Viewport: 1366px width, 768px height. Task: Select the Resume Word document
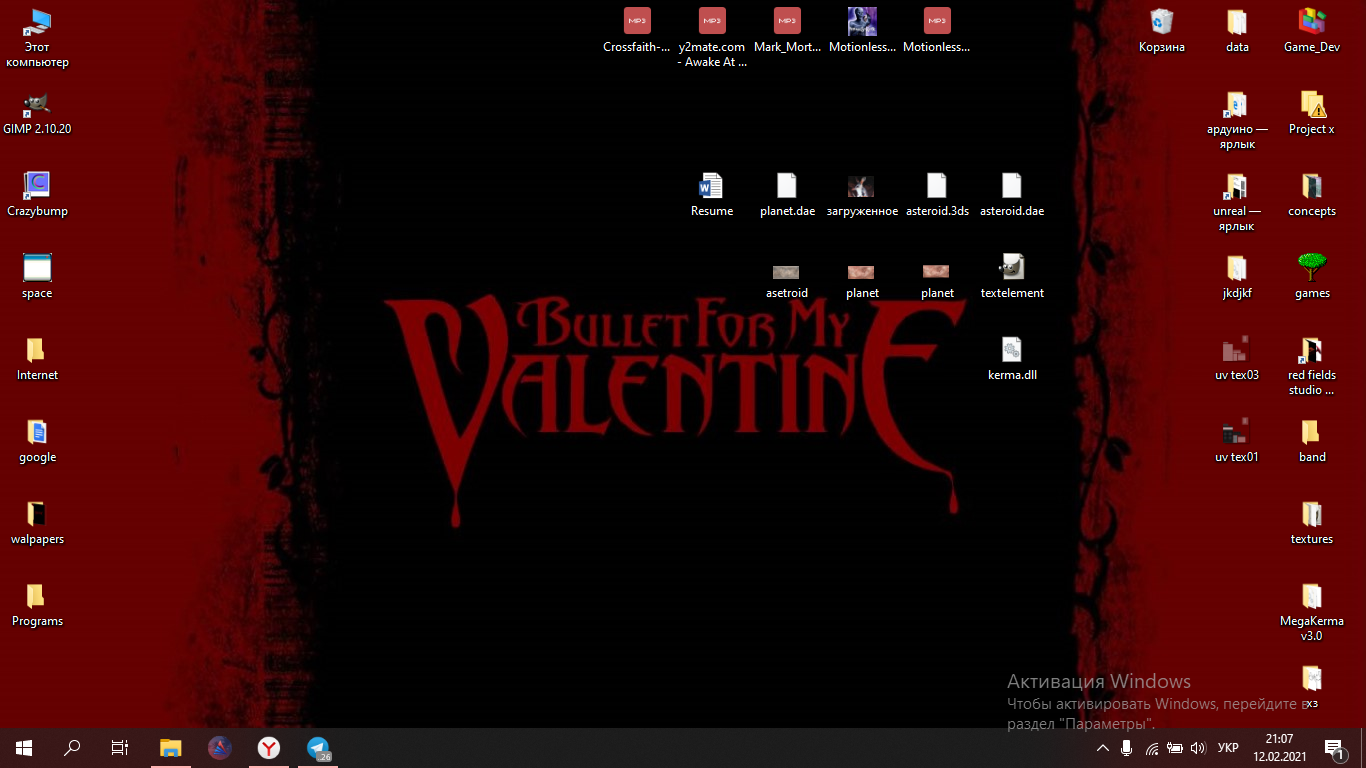click(711, 187)
